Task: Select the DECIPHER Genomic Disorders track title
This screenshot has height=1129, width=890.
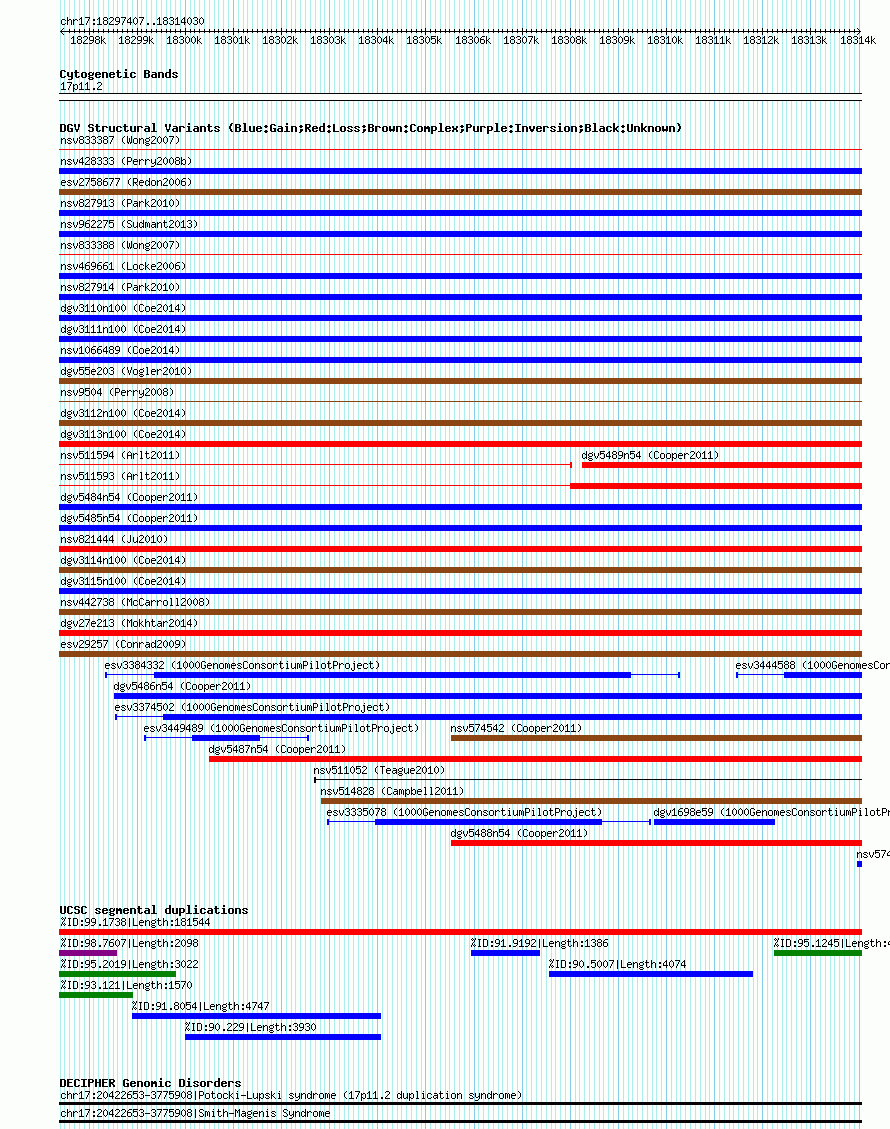Action: coord(150,1083)
